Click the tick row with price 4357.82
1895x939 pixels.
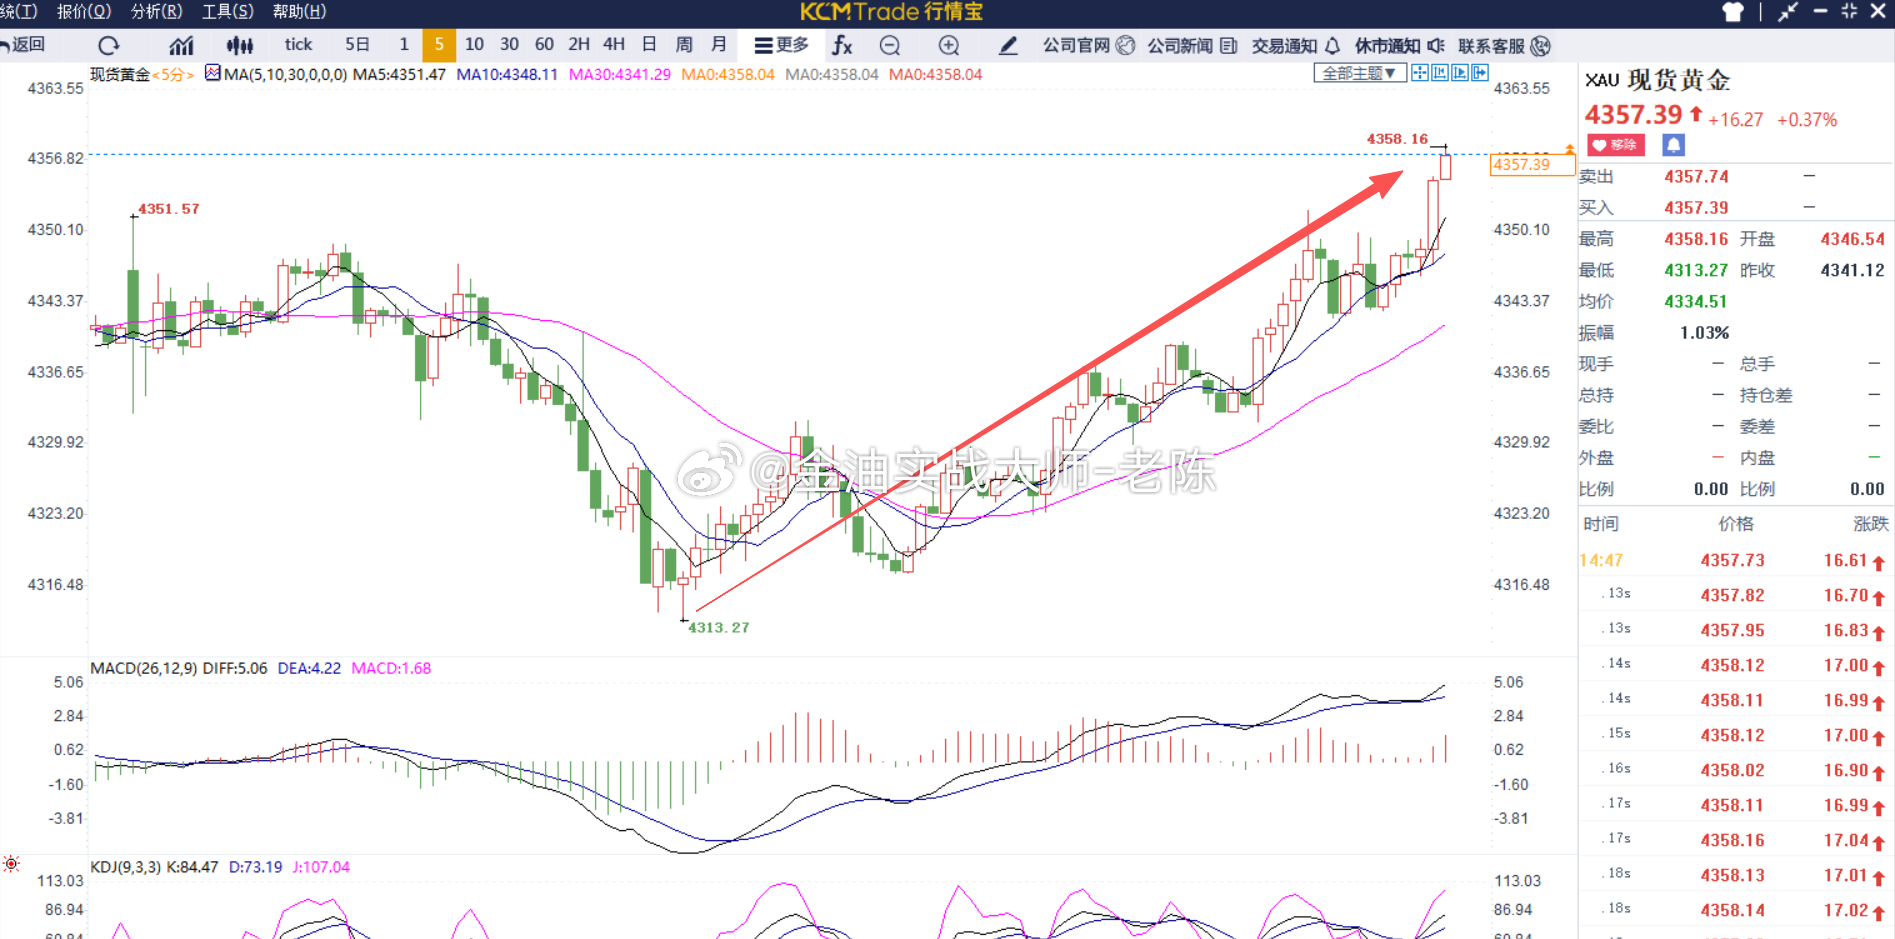(1736, 596)
